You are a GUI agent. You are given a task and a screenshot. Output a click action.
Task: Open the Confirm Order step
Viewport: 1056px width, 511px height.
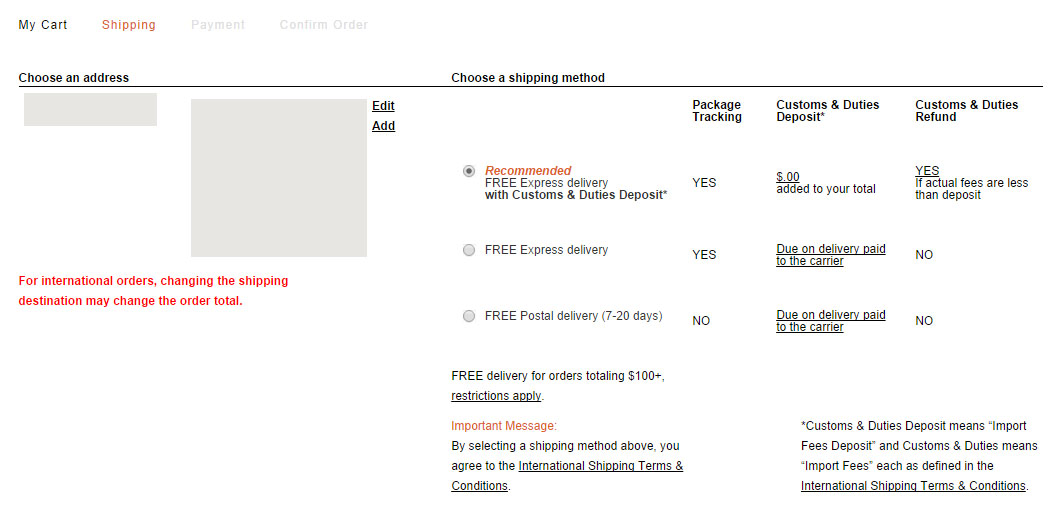click(324, 25)
